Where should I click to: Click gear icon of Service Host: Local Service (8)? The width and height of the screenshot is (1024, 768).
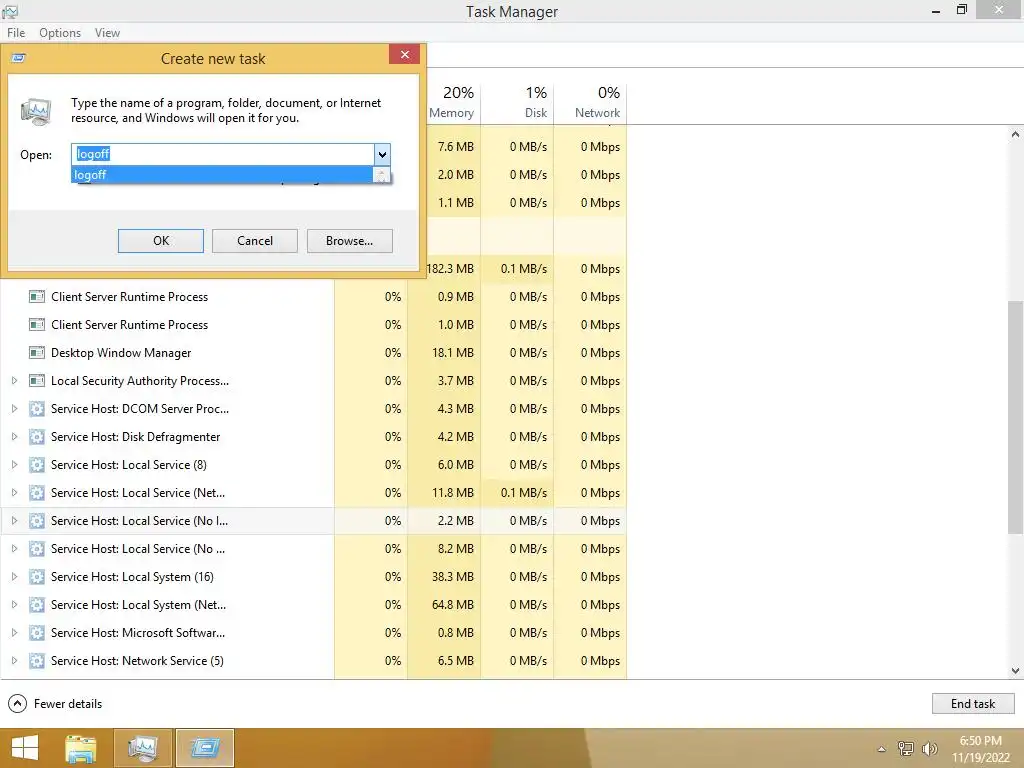pyautogui.click(x=37, y=465)
